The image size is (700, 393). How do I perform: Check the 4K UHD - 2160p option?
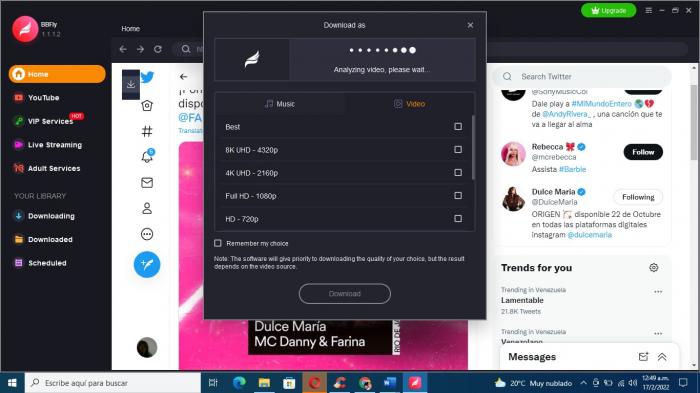pyautogui.click(x=458, y=172)
